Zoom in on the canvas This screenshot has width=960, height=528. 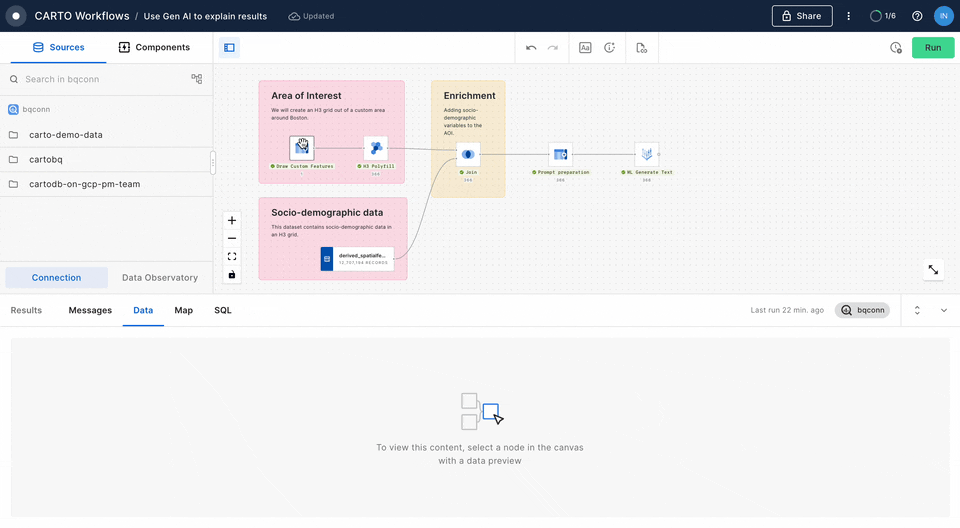tap(232, 220)
